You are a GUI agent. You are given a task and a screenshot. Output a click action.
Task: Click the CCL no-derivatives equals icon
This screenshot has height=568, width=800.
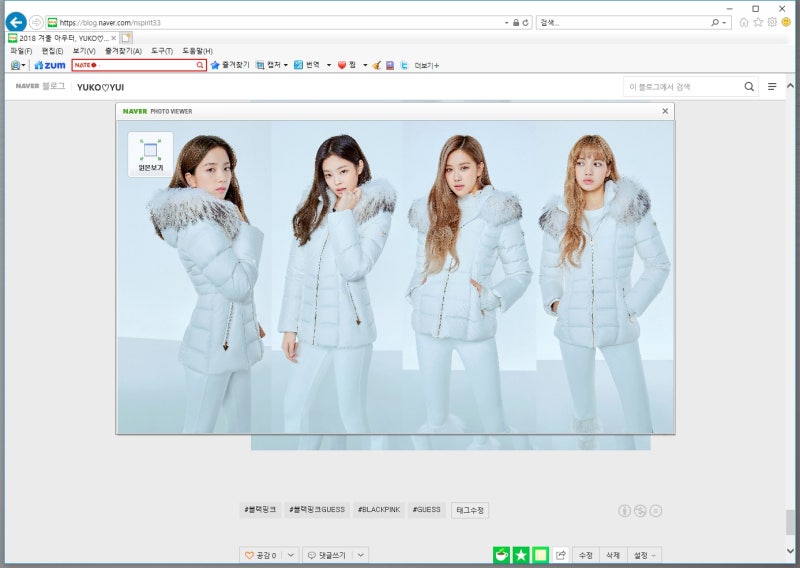tap(656, 510)
